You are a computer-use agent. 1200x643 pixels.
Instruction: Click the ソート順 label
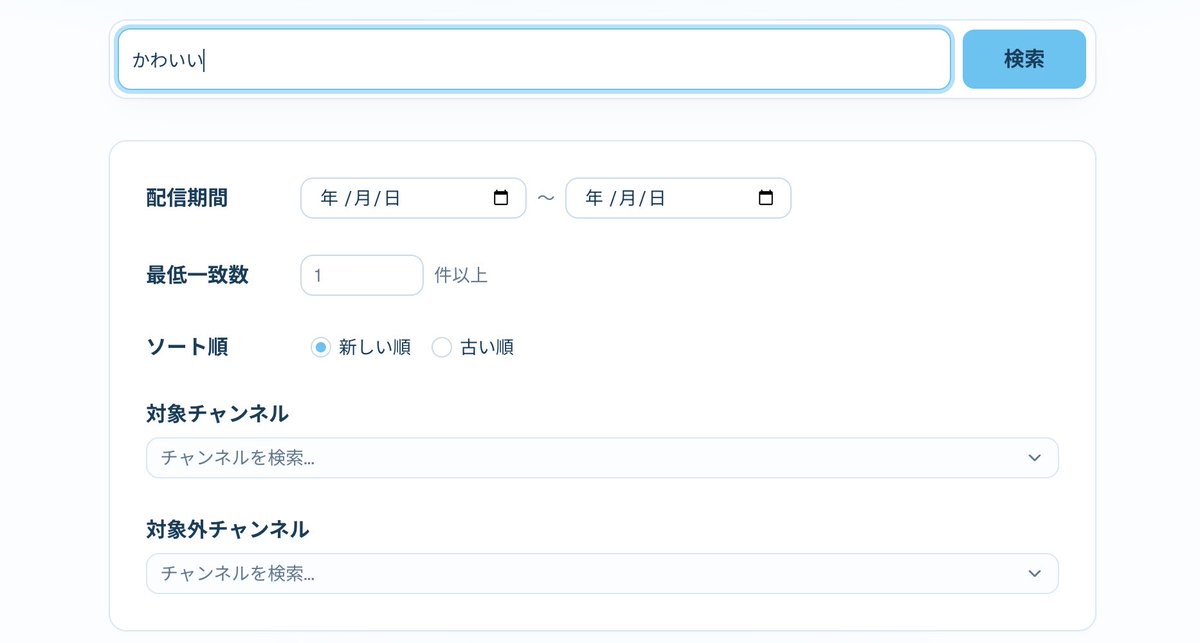point(187,348)
